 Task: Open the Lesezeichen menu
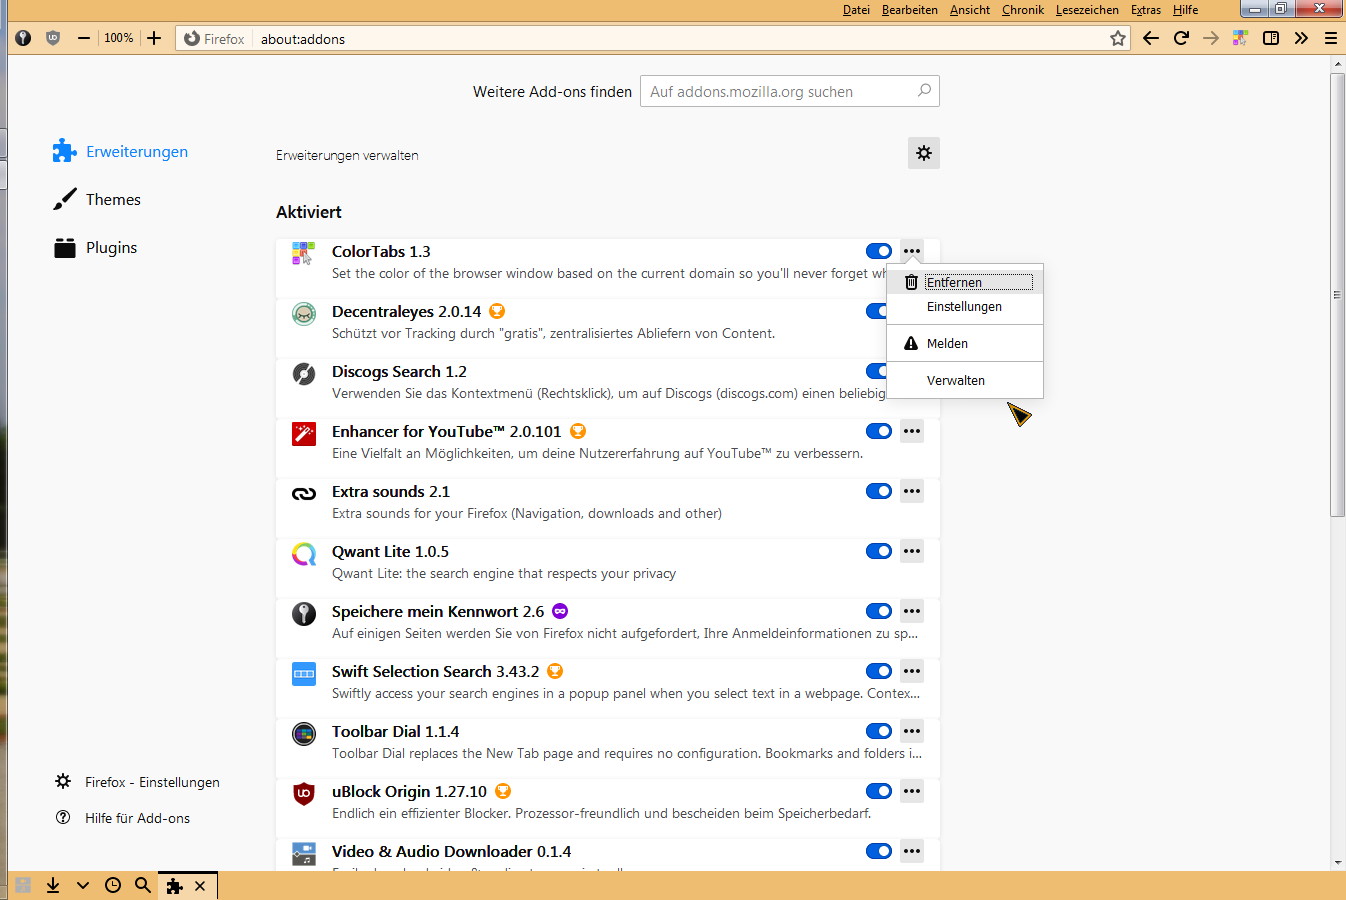[x=1087, y=10]
